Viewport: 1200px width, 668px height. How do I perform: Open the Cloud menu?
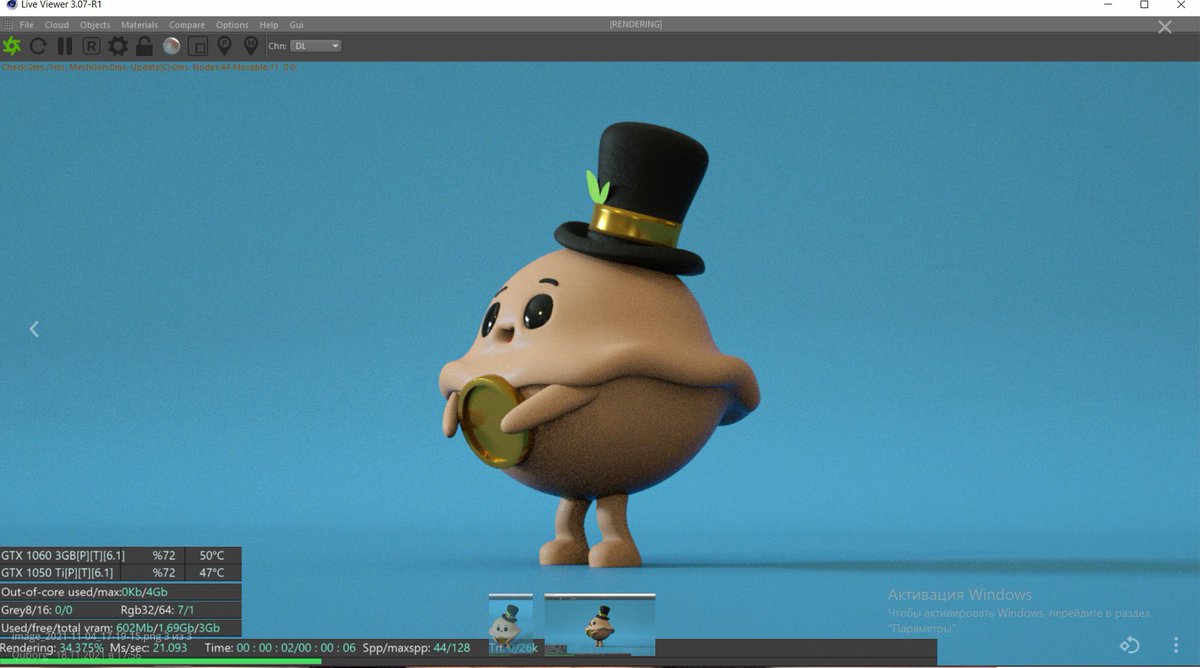tap(57, 25)
